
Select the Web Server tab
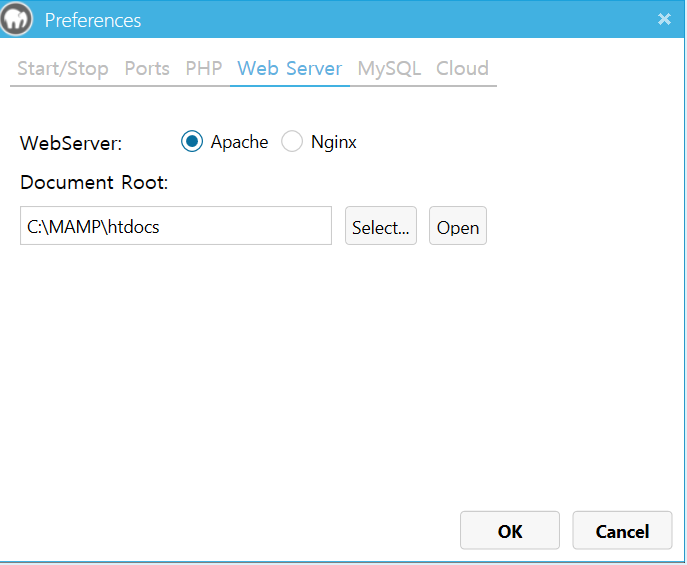click(290, 69)
